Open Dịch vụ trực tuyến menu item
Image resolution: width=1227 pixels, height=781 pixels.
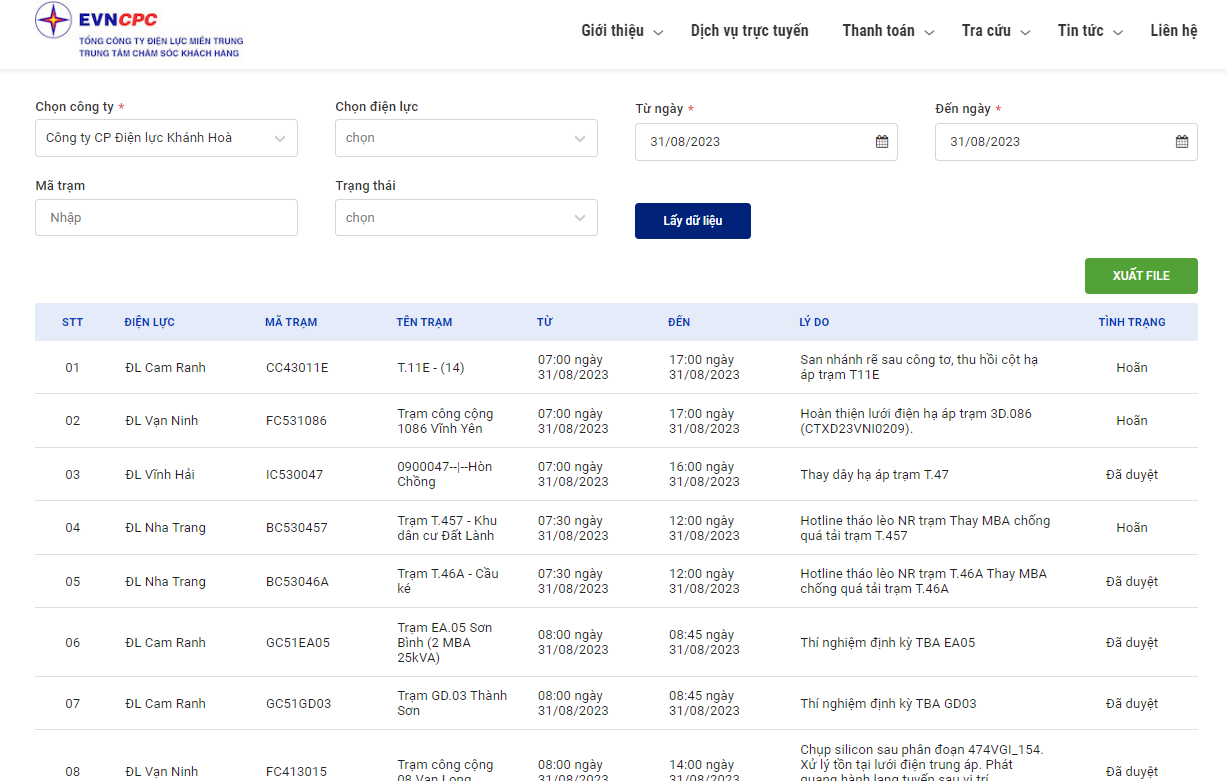(x=750, y=31)
